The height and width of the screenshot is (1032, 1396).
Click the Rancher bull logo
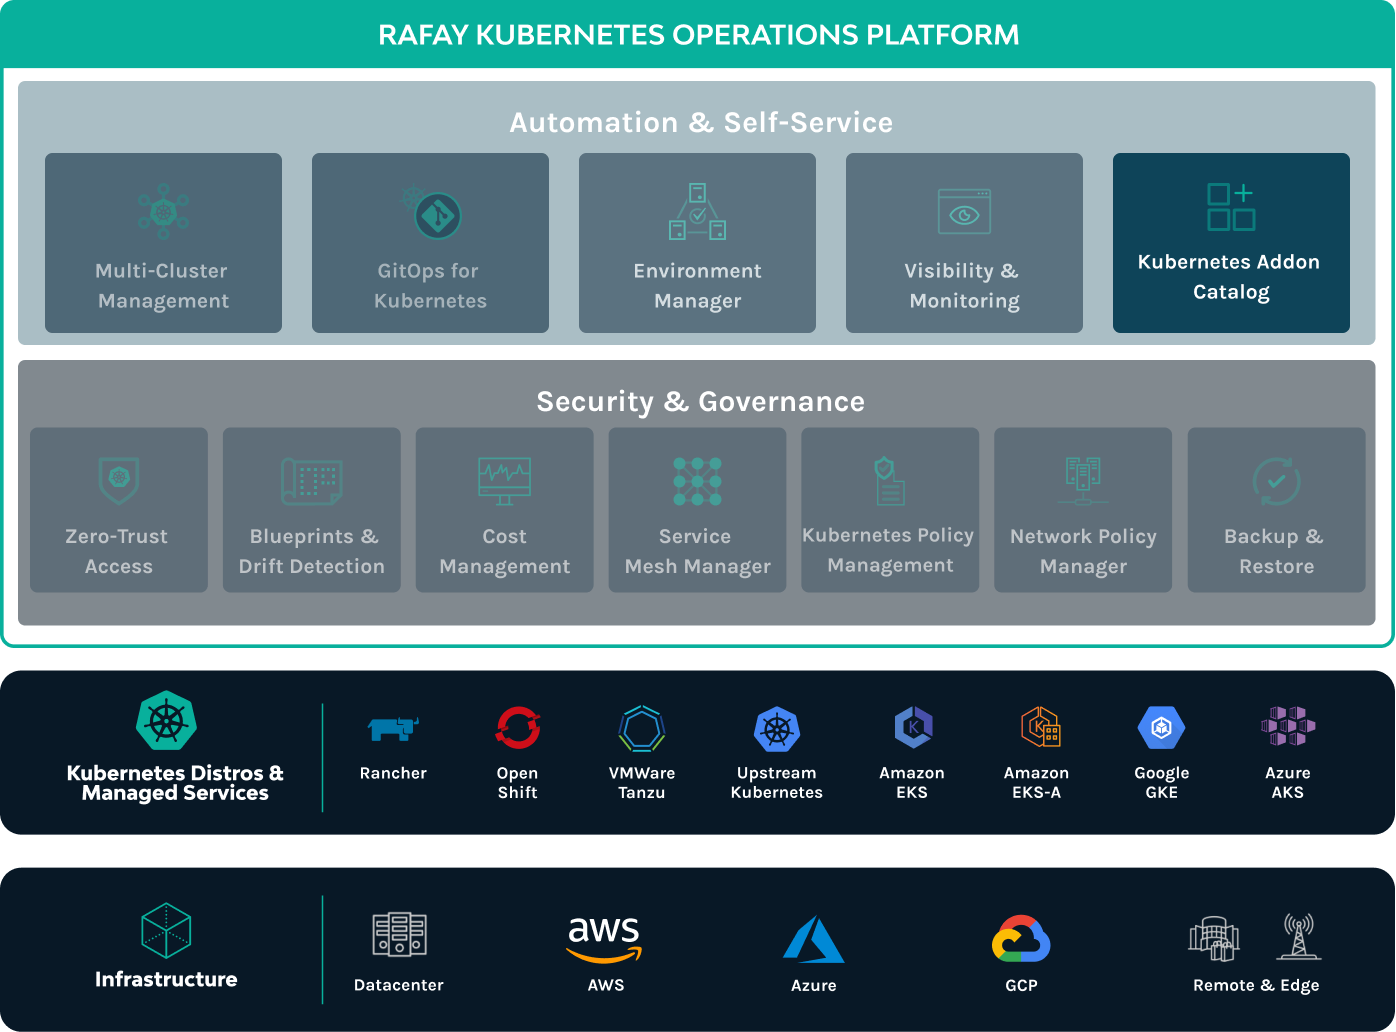[x=393, y=728]
